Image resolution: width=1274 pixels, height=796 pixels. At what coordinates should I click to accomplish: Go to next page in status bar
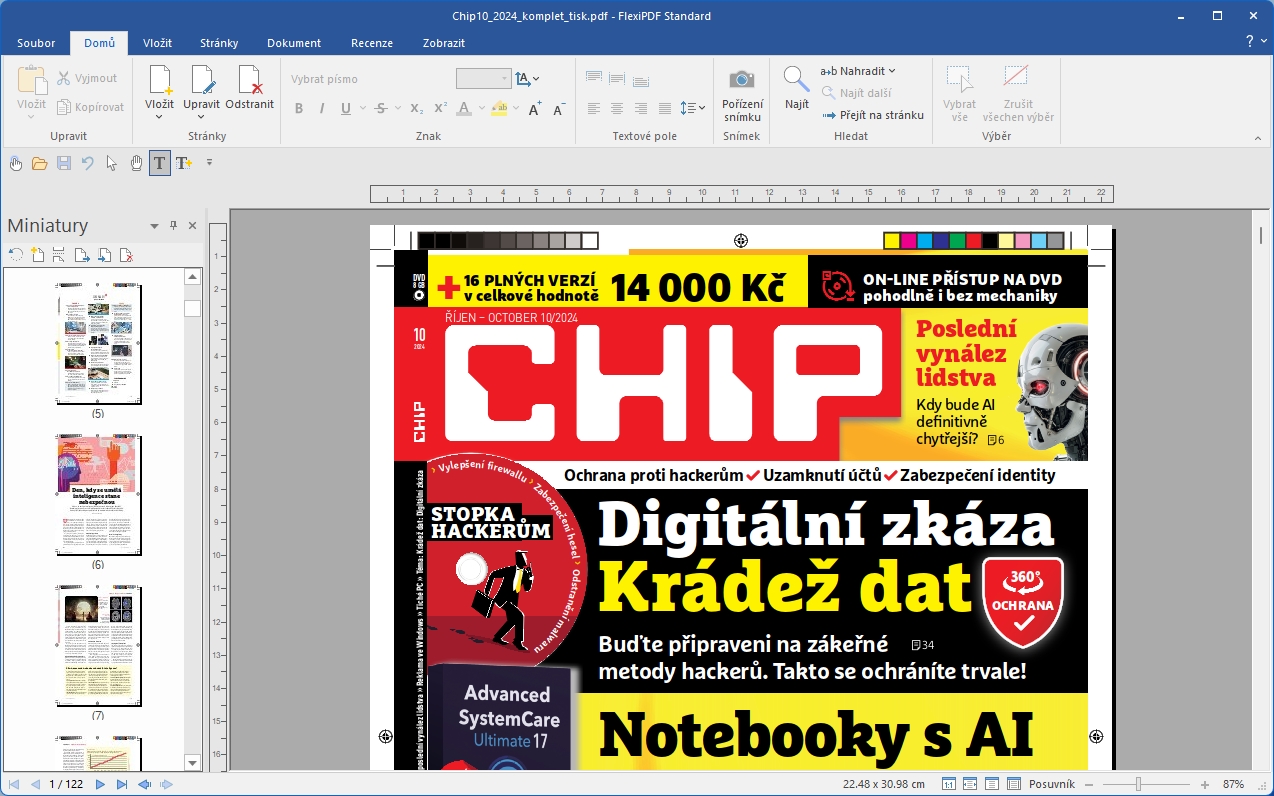(x=100, y=785)
